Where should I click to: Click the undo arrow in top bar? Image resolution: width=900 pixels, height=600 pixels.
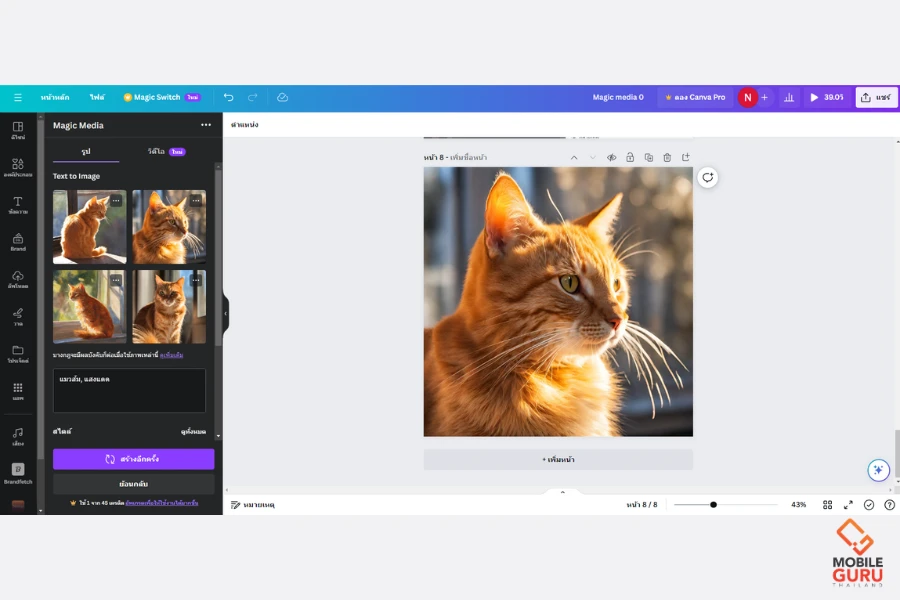pos(228,97)
